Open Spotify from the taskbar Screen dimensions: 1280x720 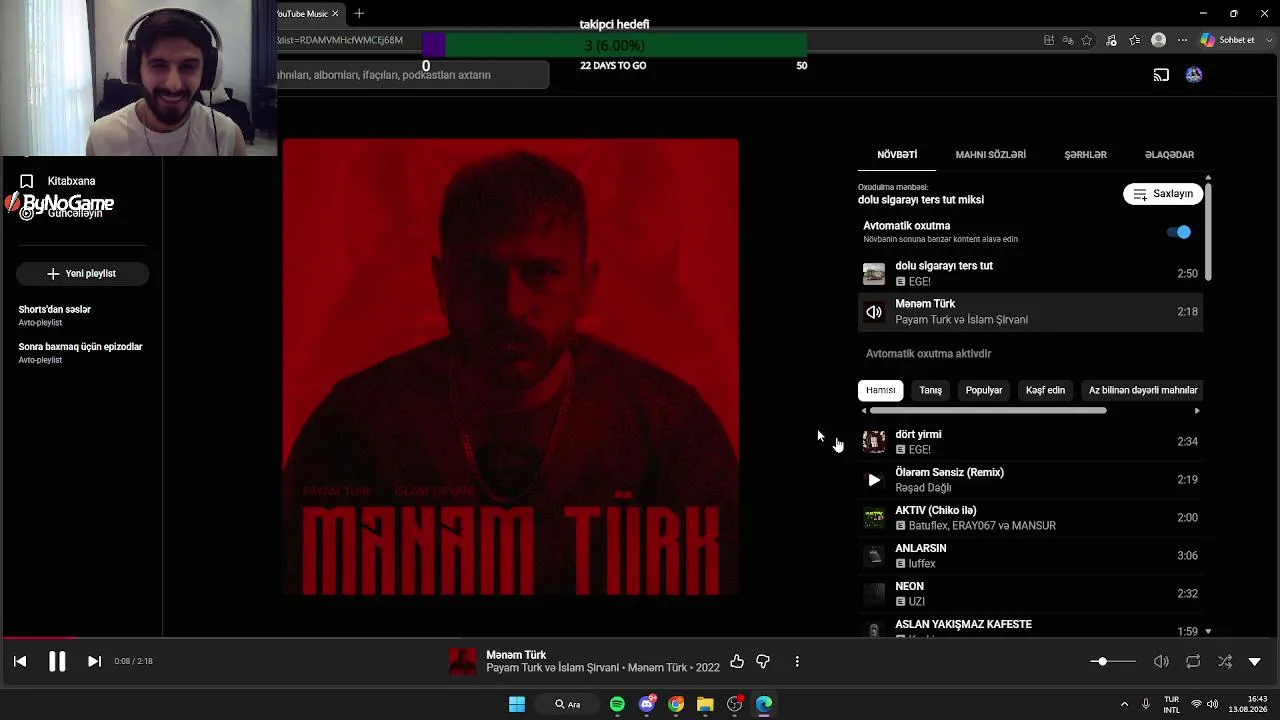pyautogui.click(x=617, y=704)
